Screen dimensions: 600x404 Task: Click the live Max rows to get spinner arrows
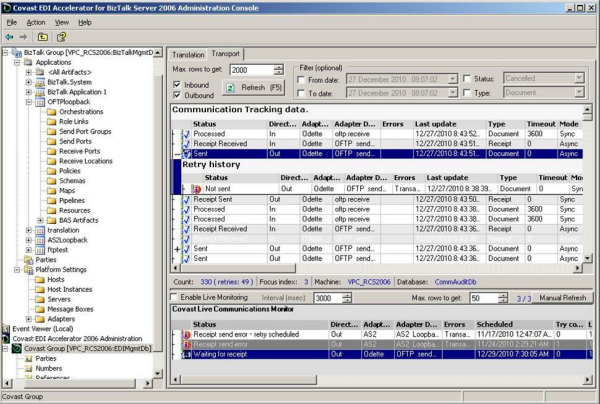pos(503,298)
